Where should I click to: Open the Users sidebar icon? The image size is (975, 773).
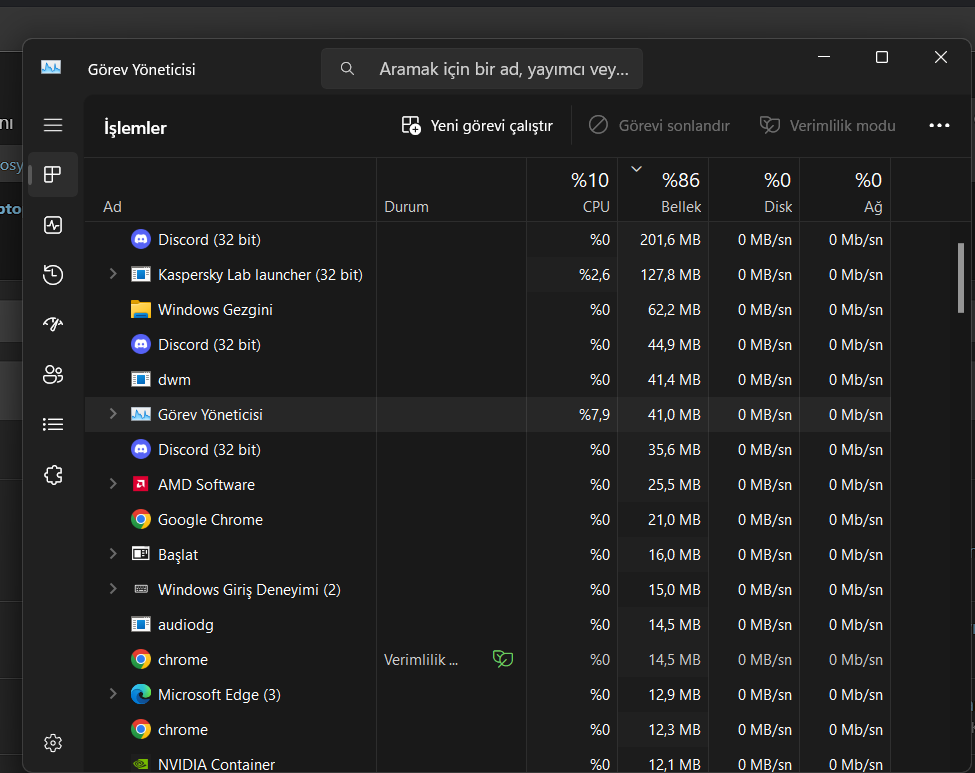click(x=53, y=374)
